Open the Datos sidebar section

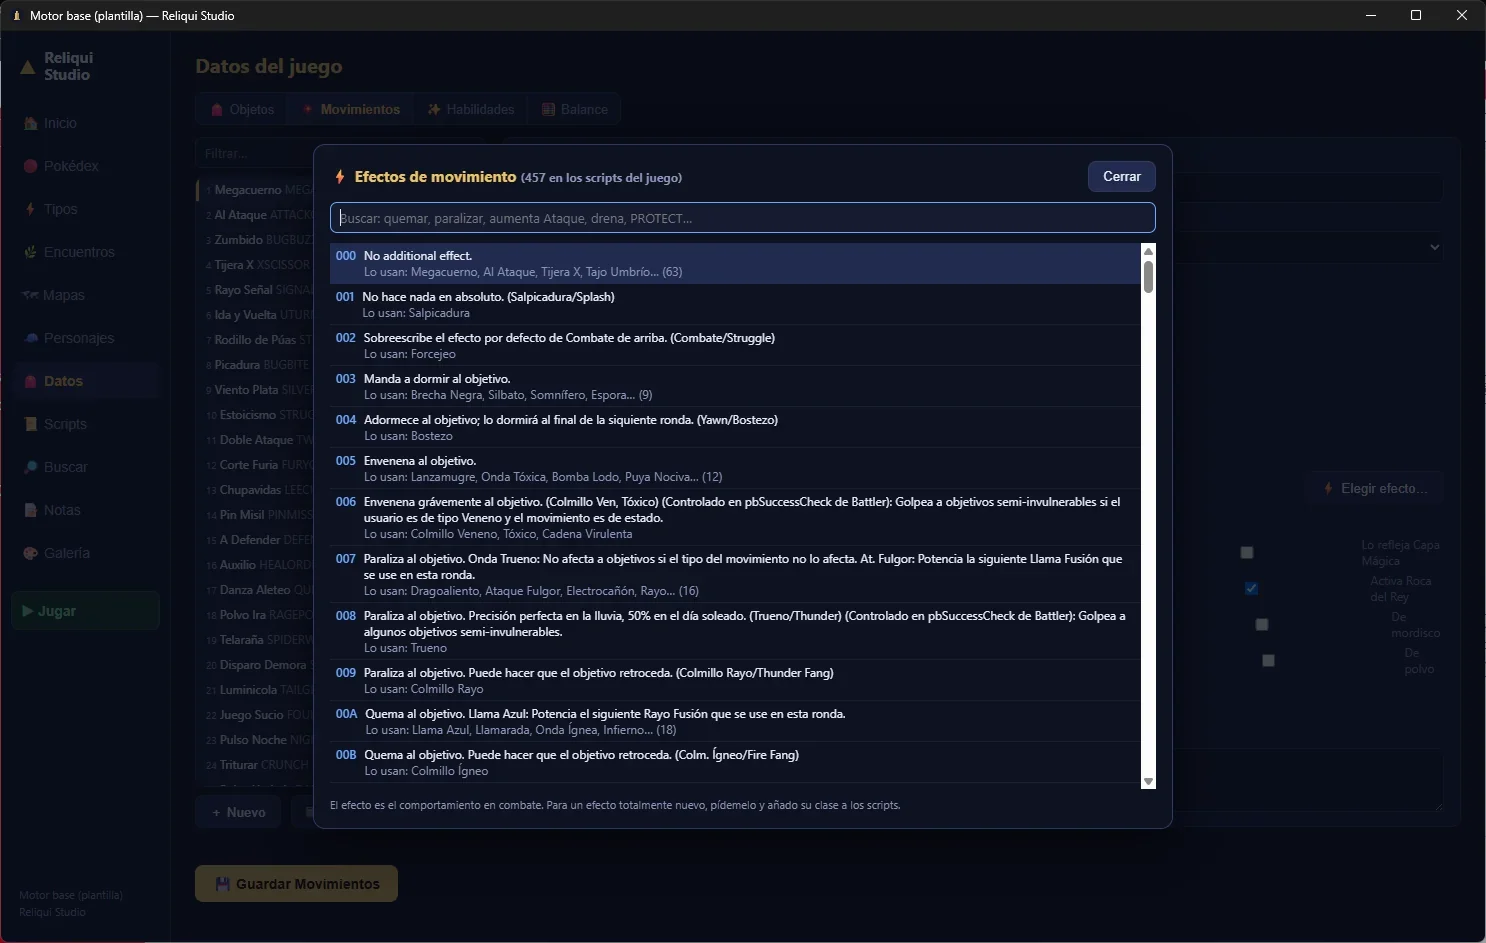[x=85, y=381]
